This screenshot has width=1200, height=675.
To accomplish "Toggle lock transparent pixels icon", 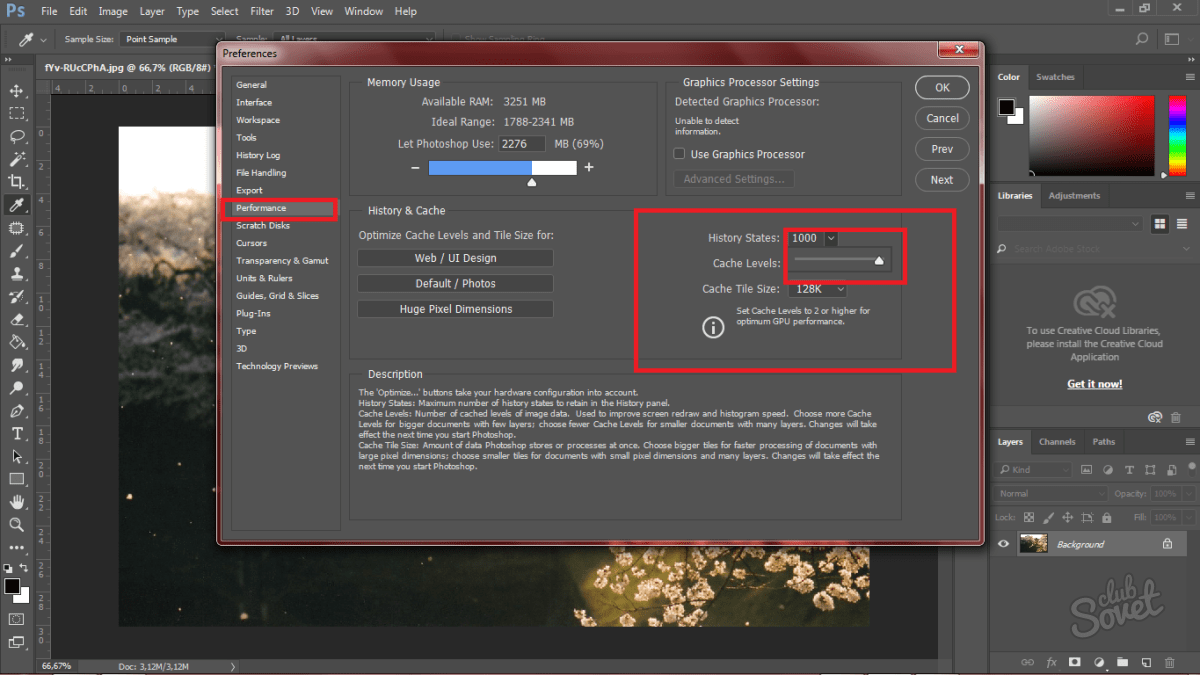I will click(x=1029, y=517).
